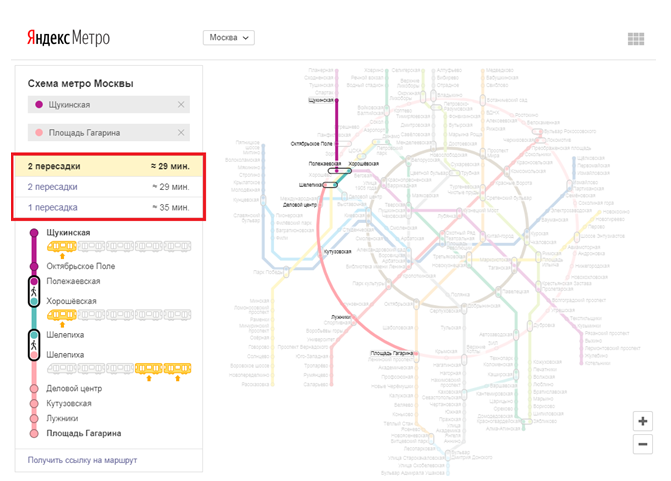Open Получить ссылку на маршрут link
This screenshot has width=671, height=481.
point(82,460)
